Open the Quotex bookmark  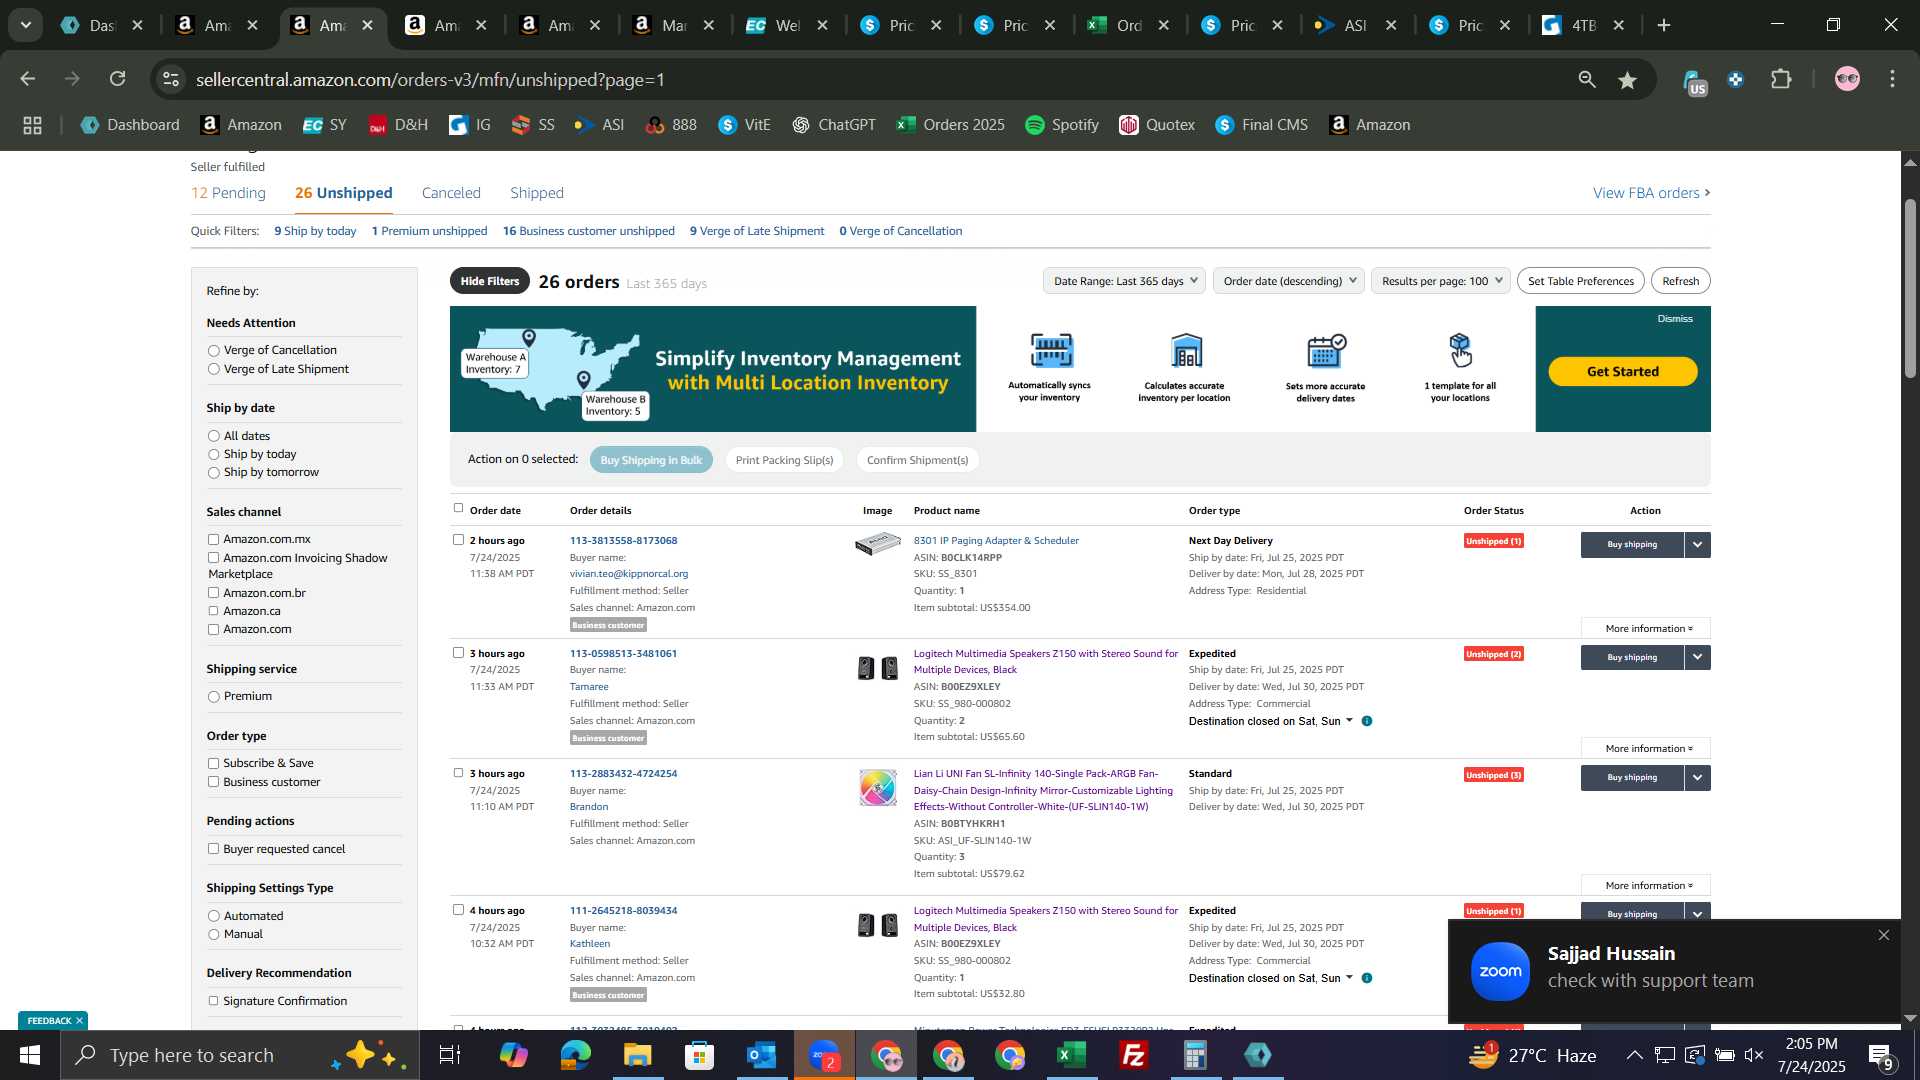(1157, 125)
